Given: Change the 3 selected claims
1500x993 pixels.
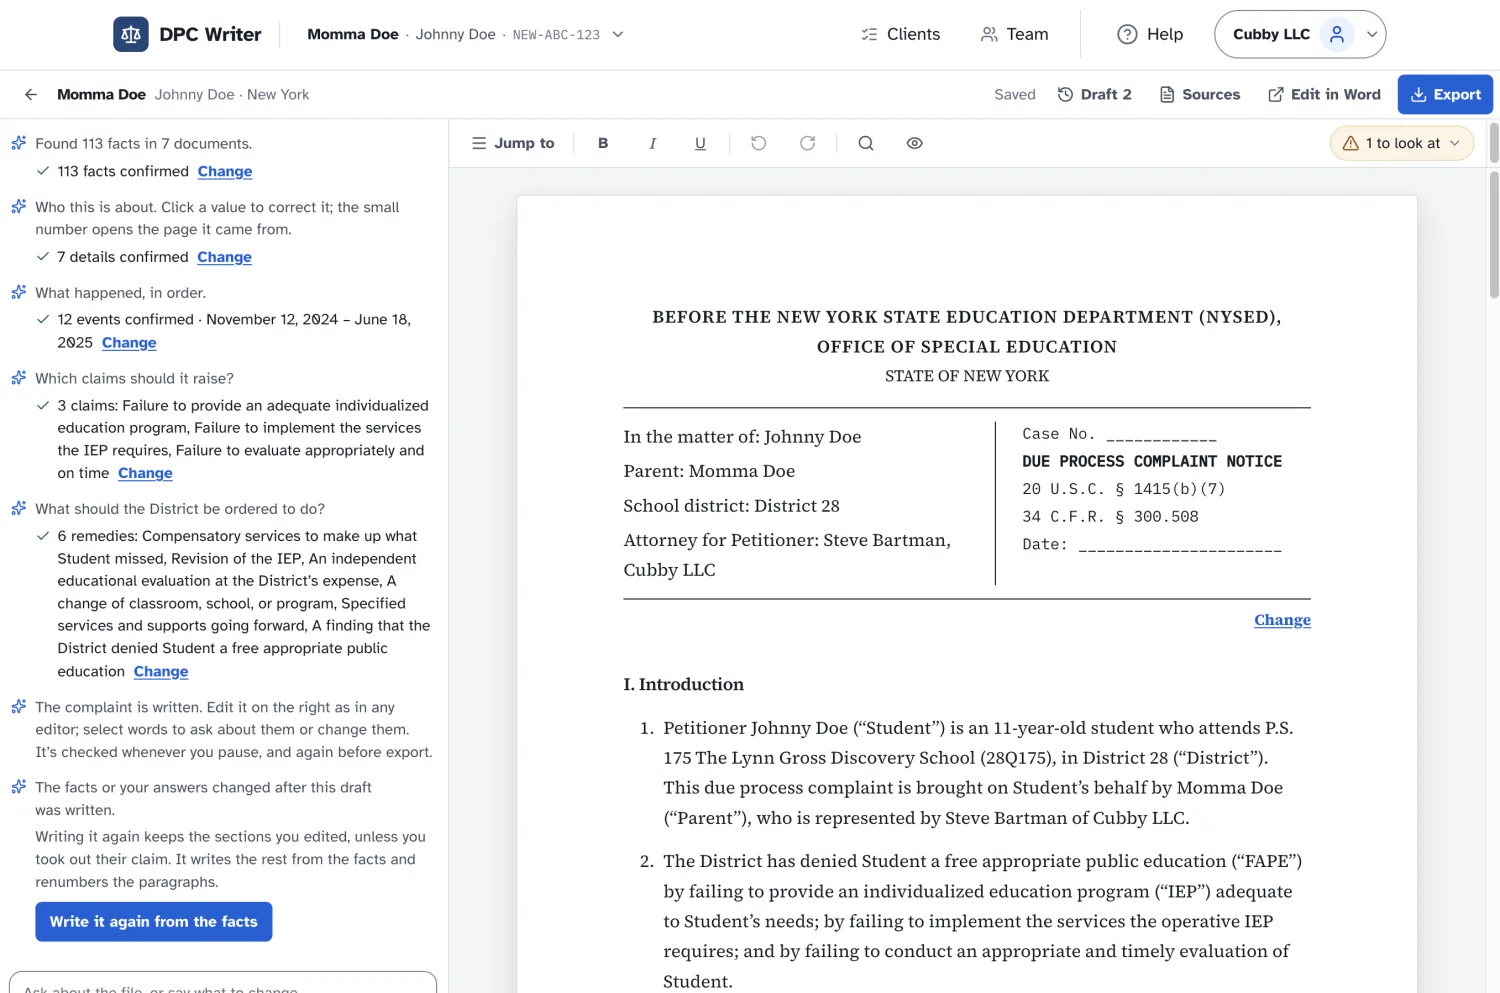Looking at the screenshot, I should click(x=145, y=473).
